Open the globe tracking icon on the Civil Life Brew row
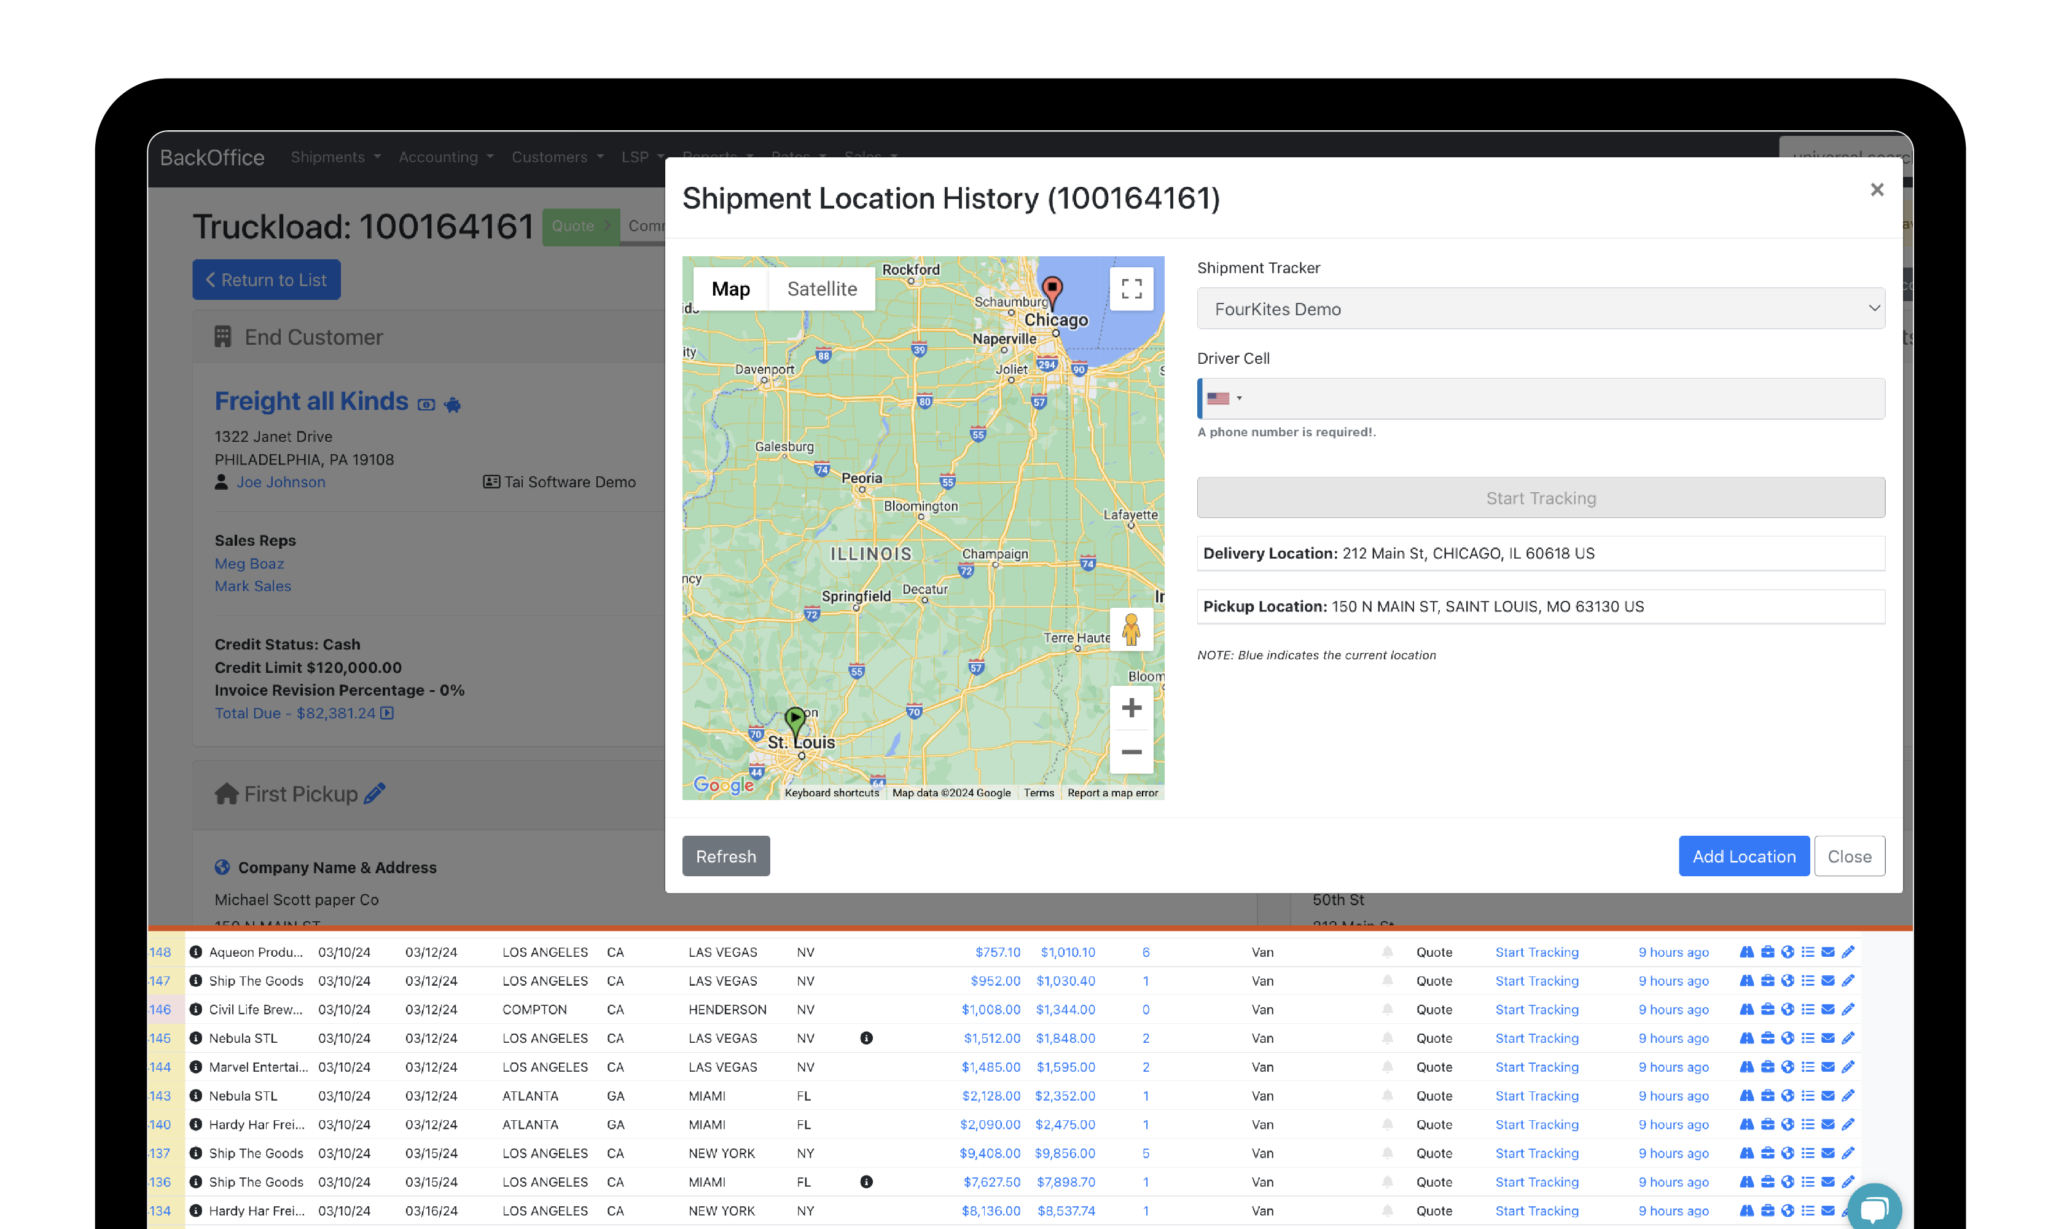Screen dimensions: 2048x1229 coord(1788,1009)
